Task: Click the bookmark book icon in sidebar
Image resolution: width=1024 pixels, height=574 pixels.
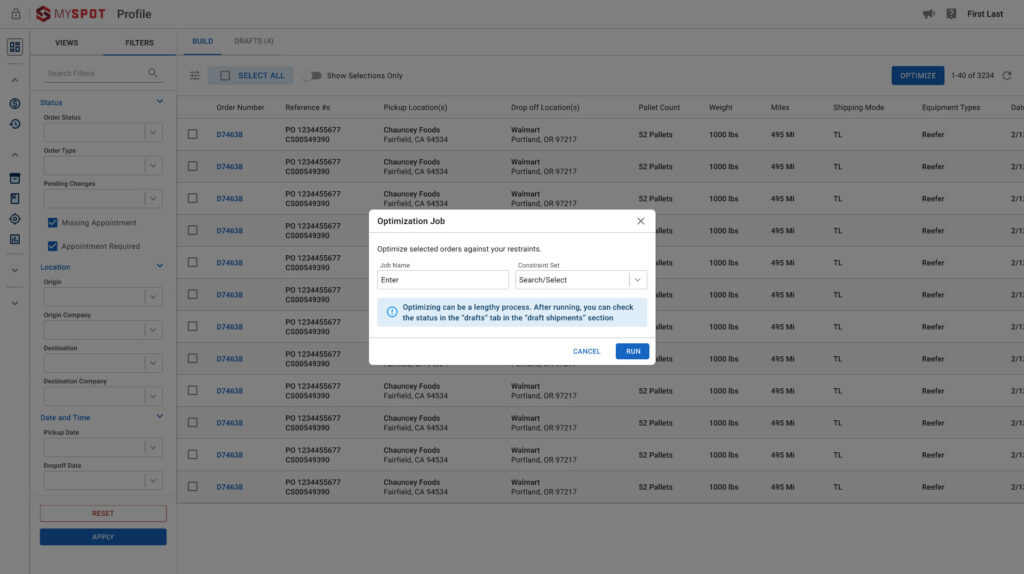Action: [x=14, y=199]
